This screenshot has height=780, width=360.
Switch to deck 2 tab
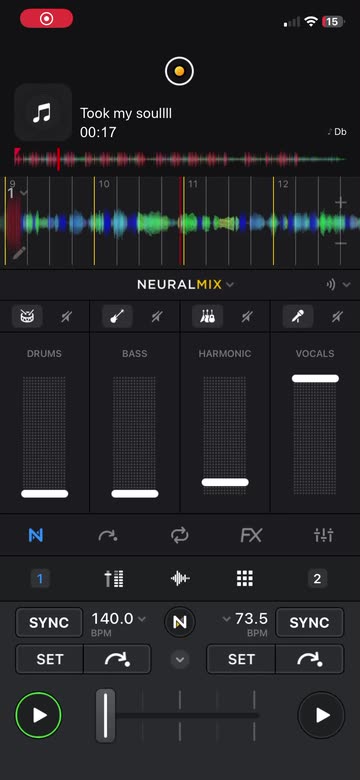[317, 579]
